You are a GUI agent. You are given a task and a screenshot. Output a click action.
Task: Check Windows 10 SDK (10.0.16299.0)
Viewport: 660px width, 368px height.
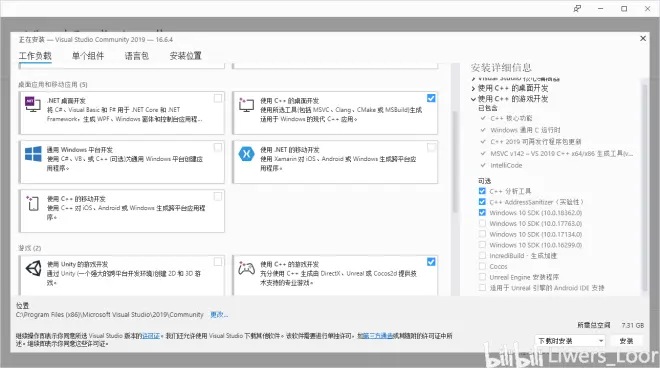pos(482,245)
